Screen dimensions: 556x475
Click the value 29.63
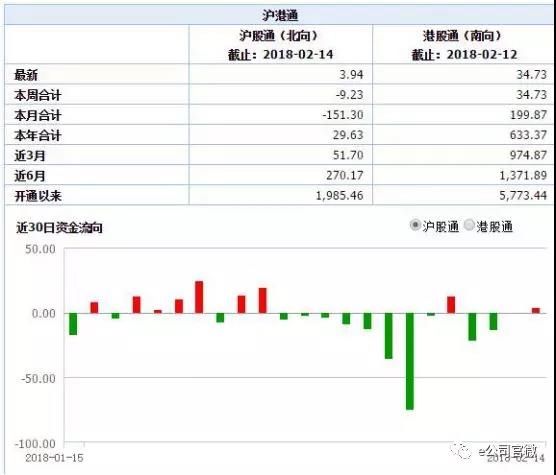coord(348,135)
